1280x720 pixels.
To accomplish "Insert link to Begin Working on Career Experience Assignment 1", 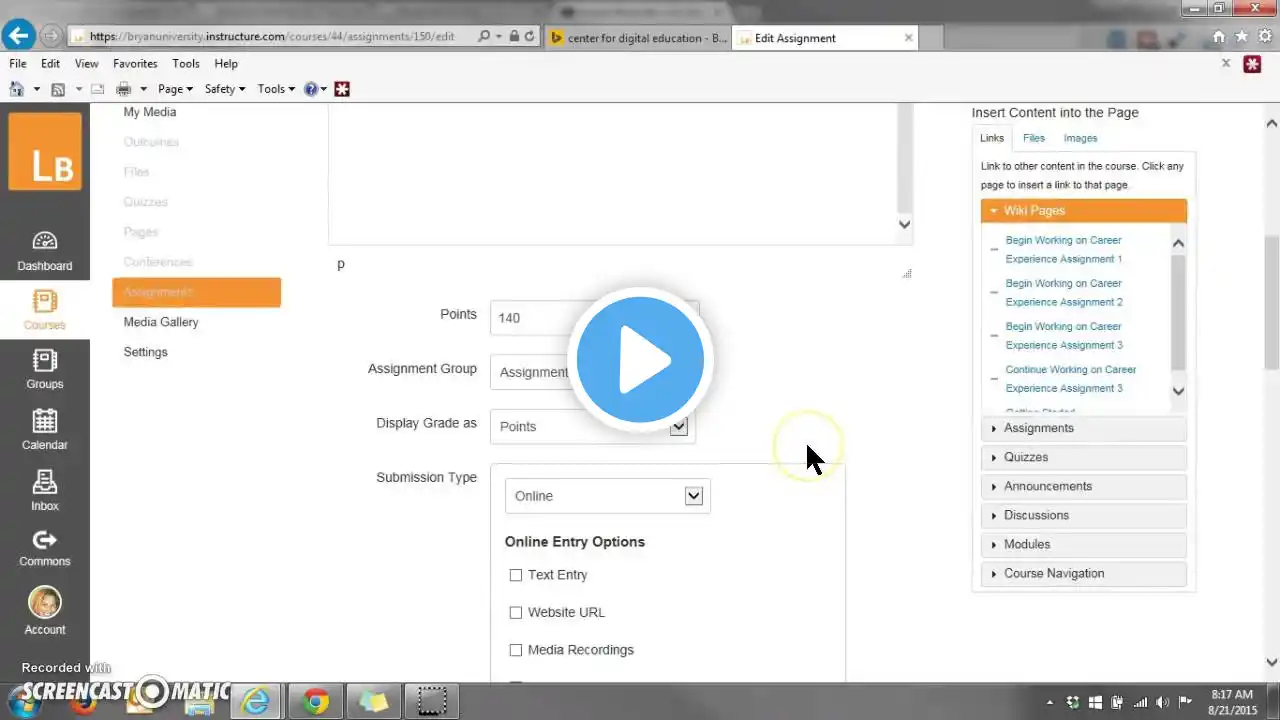I will 1064,249.
